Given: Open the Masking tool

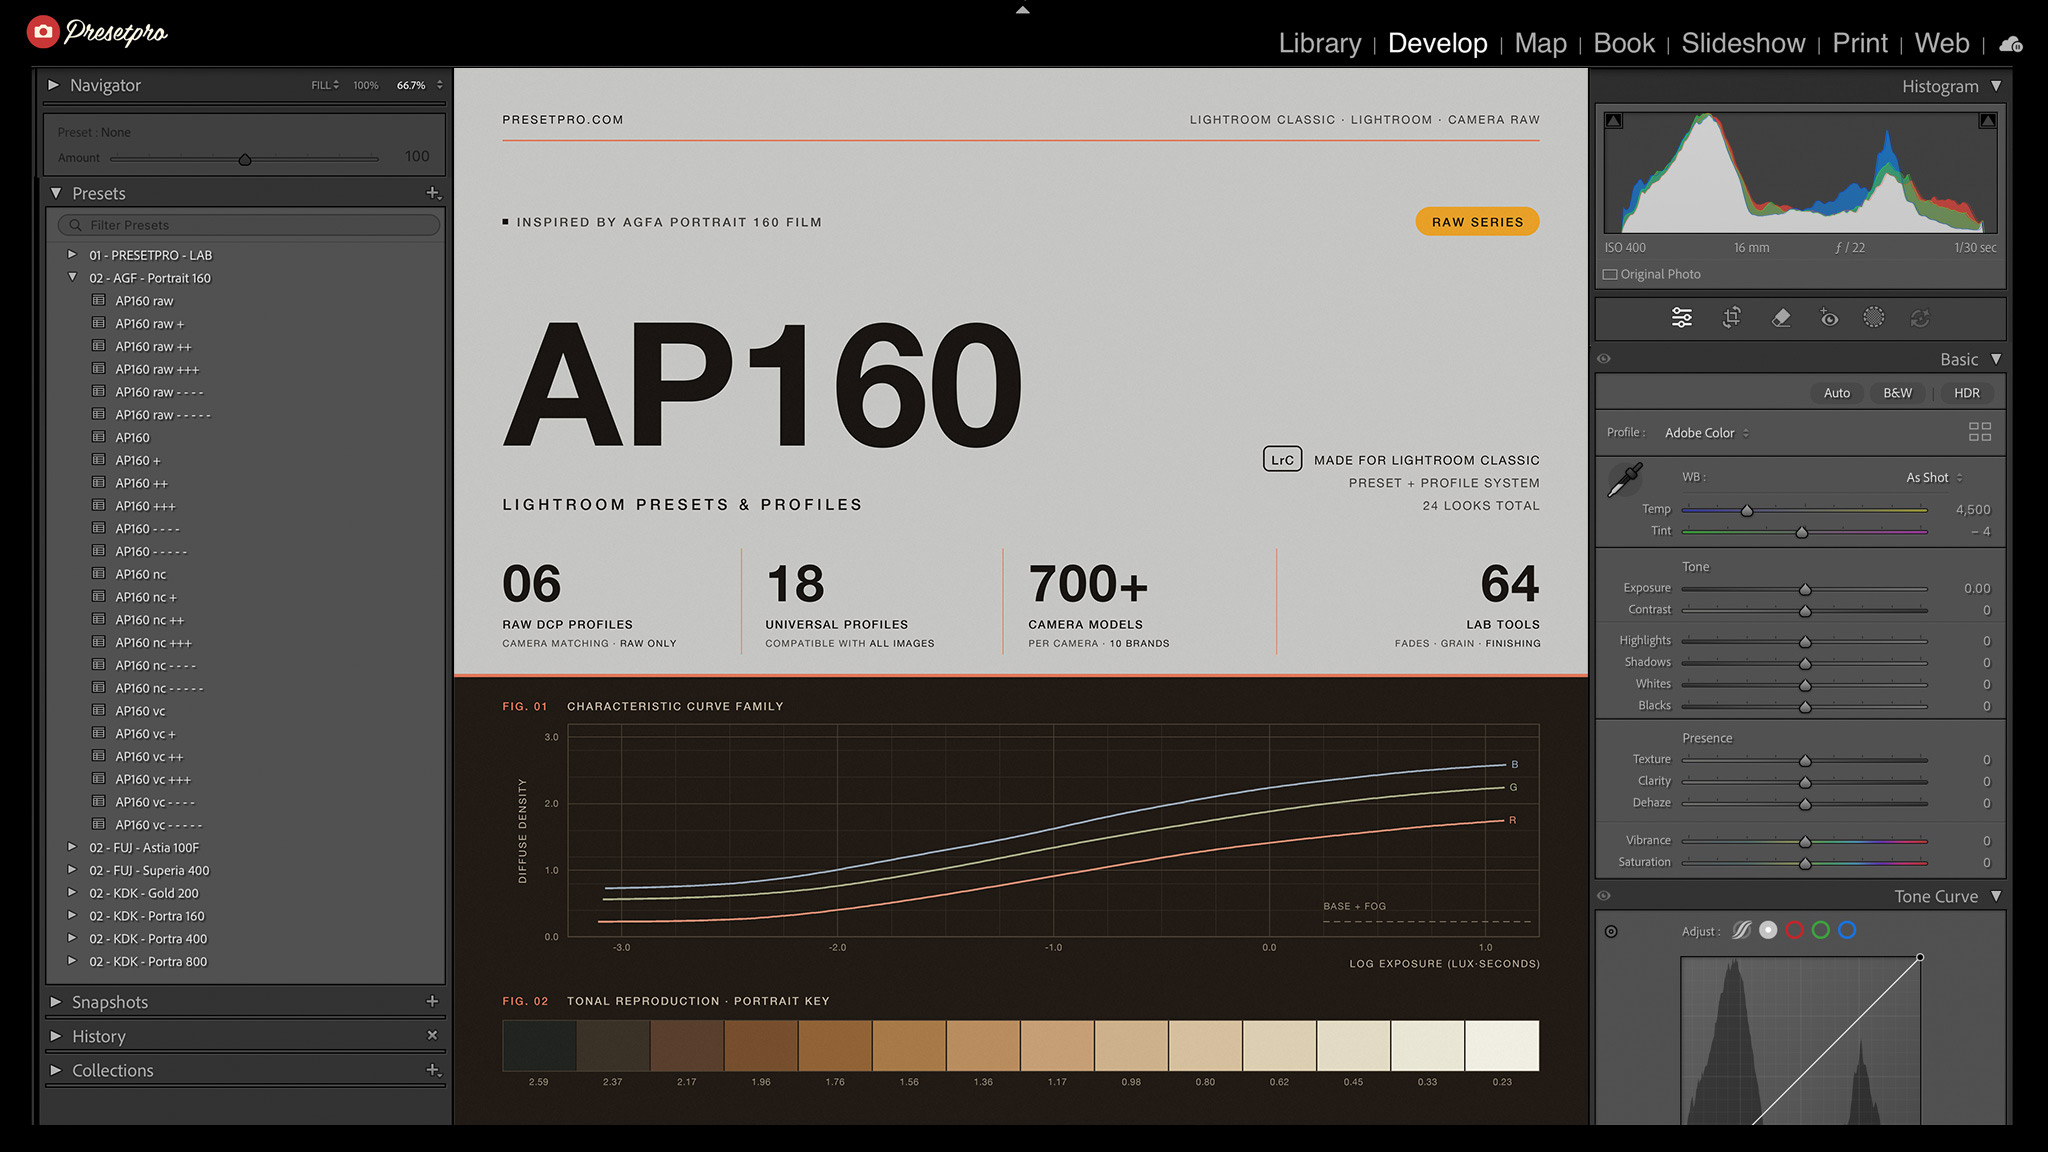Looking at the screenshot, I should point(1874,318).
